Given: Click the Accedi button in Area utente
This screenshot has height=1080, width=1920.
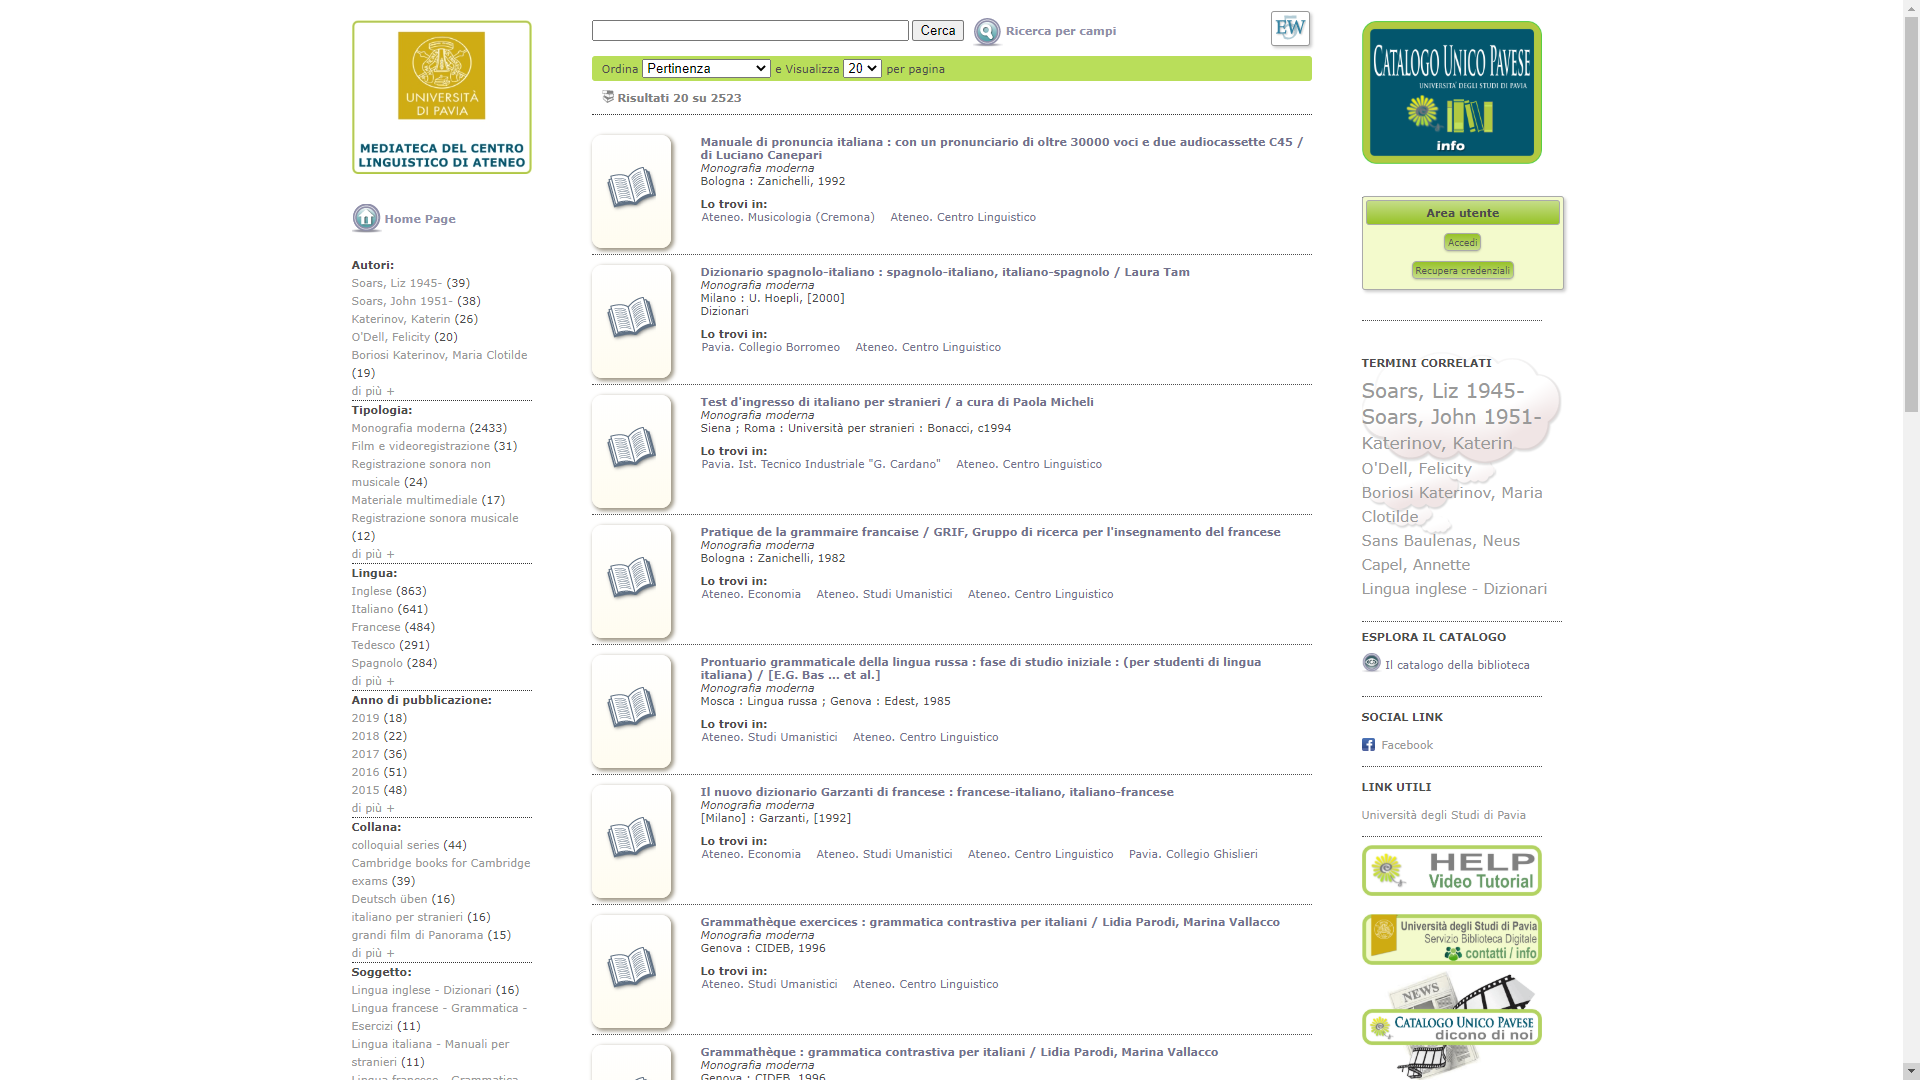Looking at the screenshot, I should (1462, 242).
